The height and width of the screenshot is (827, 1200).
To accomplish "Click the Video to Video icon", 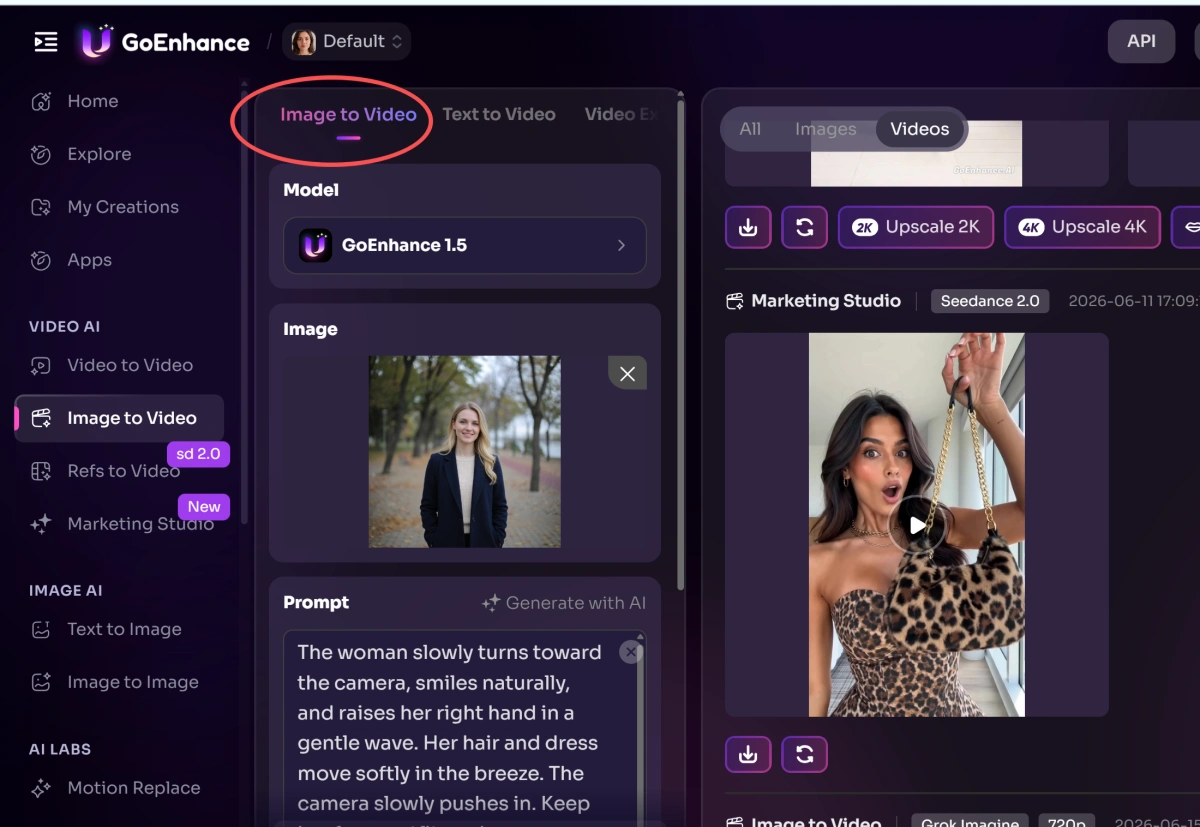I will coord(41,365).
